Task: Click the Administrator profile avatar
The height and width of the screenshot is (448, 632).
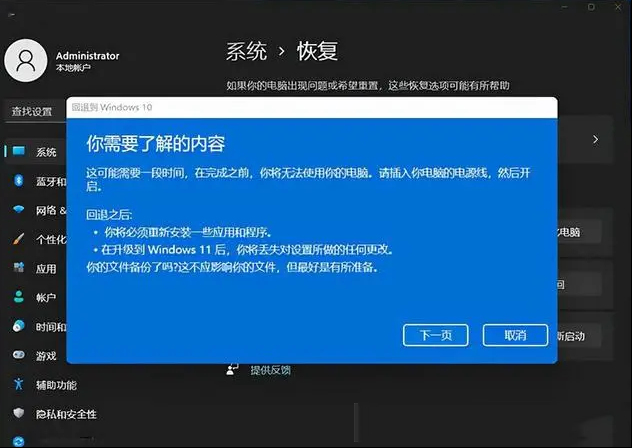Action: pos(25,60)
